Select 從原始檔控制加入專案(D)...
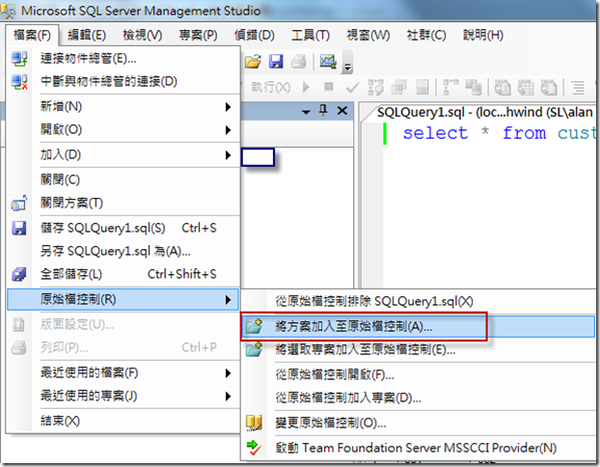The width and height of the screenshot is (600, 467). pyautogui.click(x=418, y=398)
